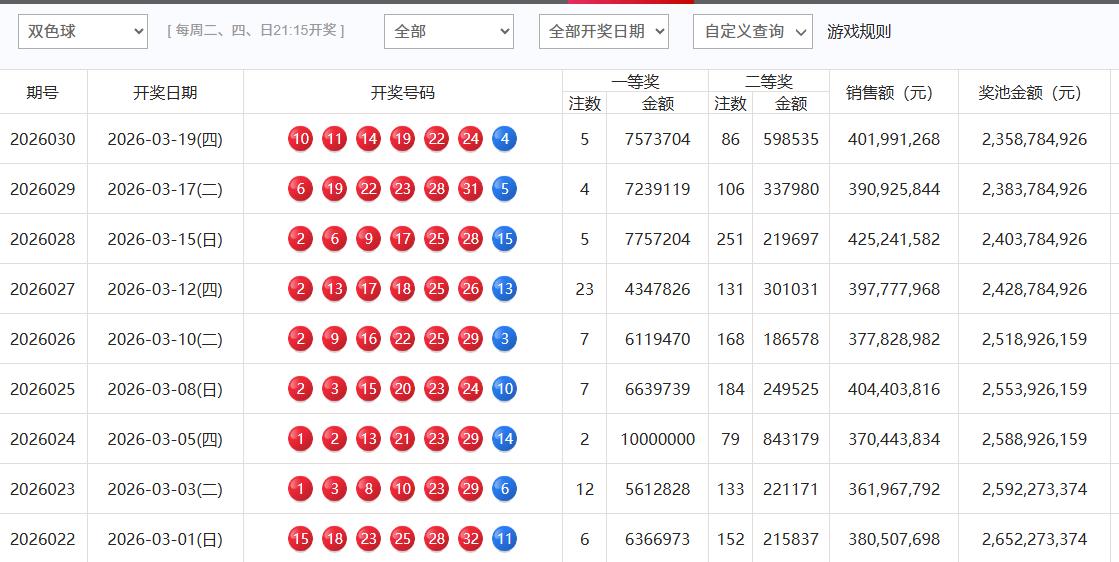This screenshot has height=562, width=1119.
Task: Select issue number 2026030
Action: tap(43, 139)
